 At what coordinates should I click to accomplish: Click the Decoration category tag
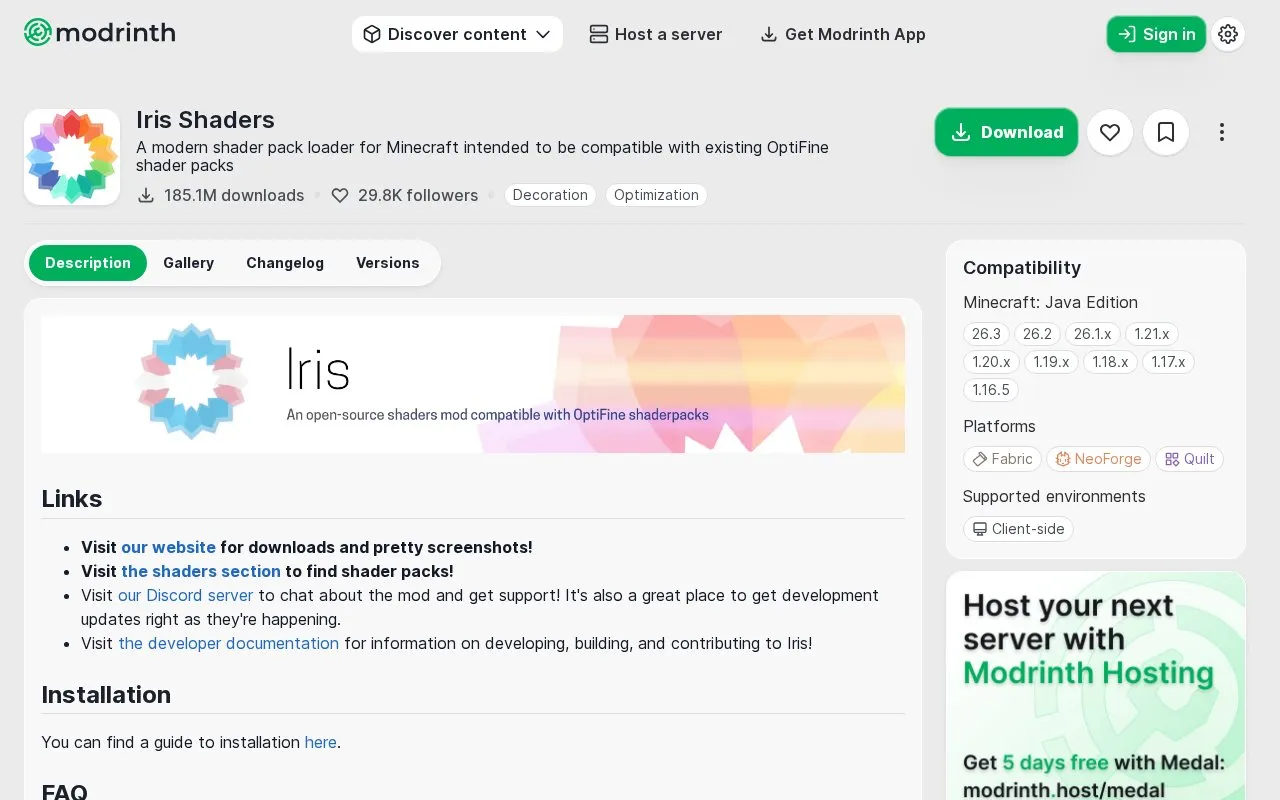[x=550, y=195]
